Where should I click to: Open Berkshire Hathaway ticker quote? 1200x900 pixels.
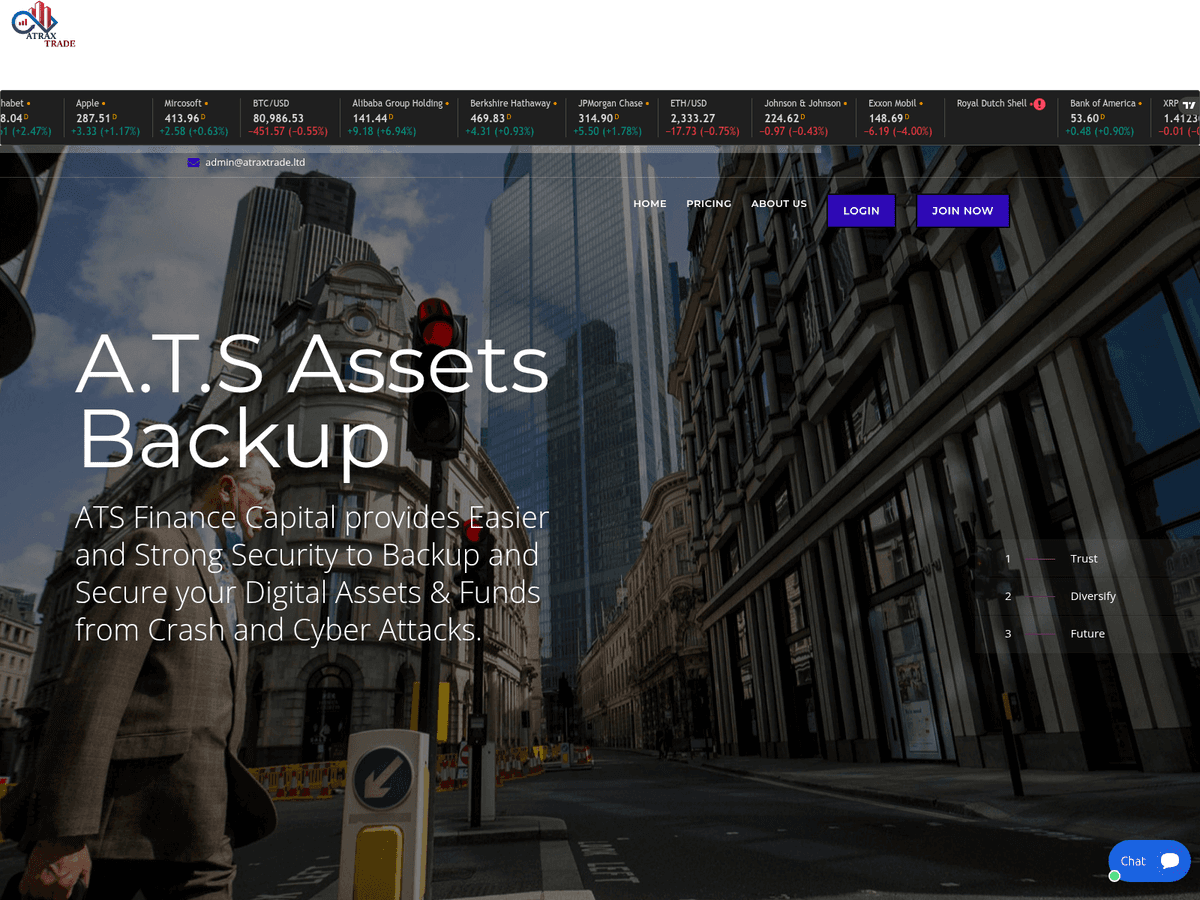coord(513,117)
